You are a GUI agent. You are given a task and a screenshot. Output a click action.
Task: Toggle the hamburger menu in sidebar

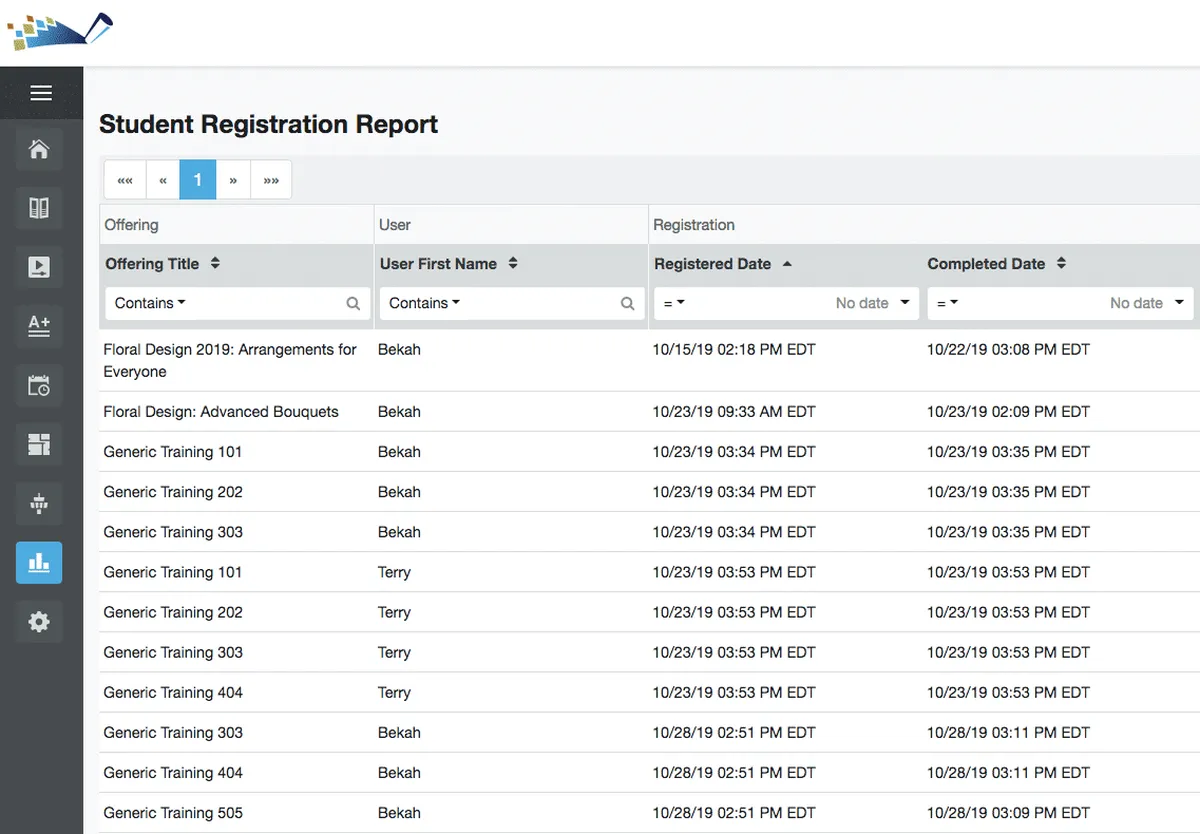pyautogui.click(x=40, y=93)
